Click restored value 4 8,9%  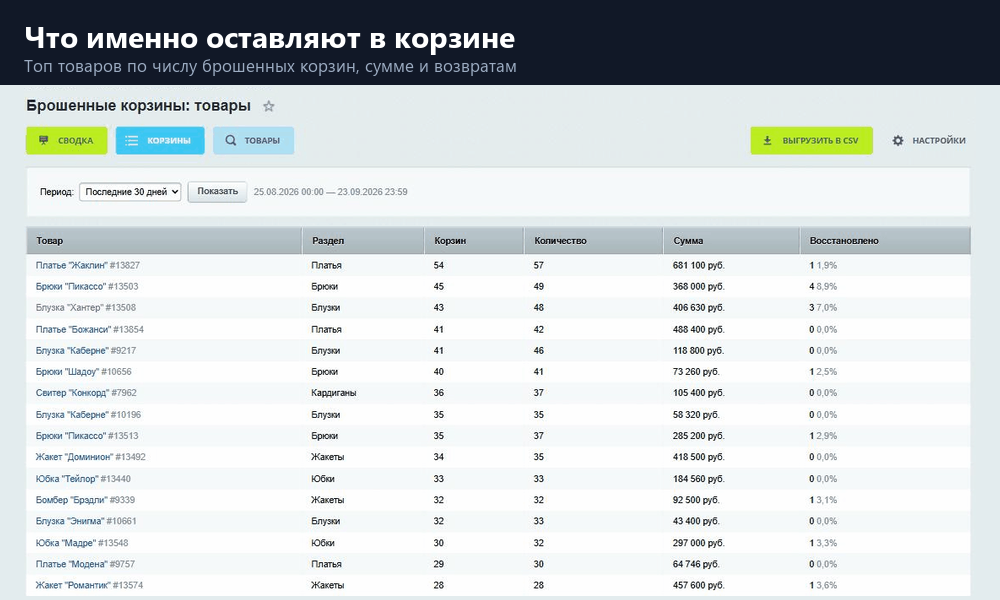[x=823, y=286]
